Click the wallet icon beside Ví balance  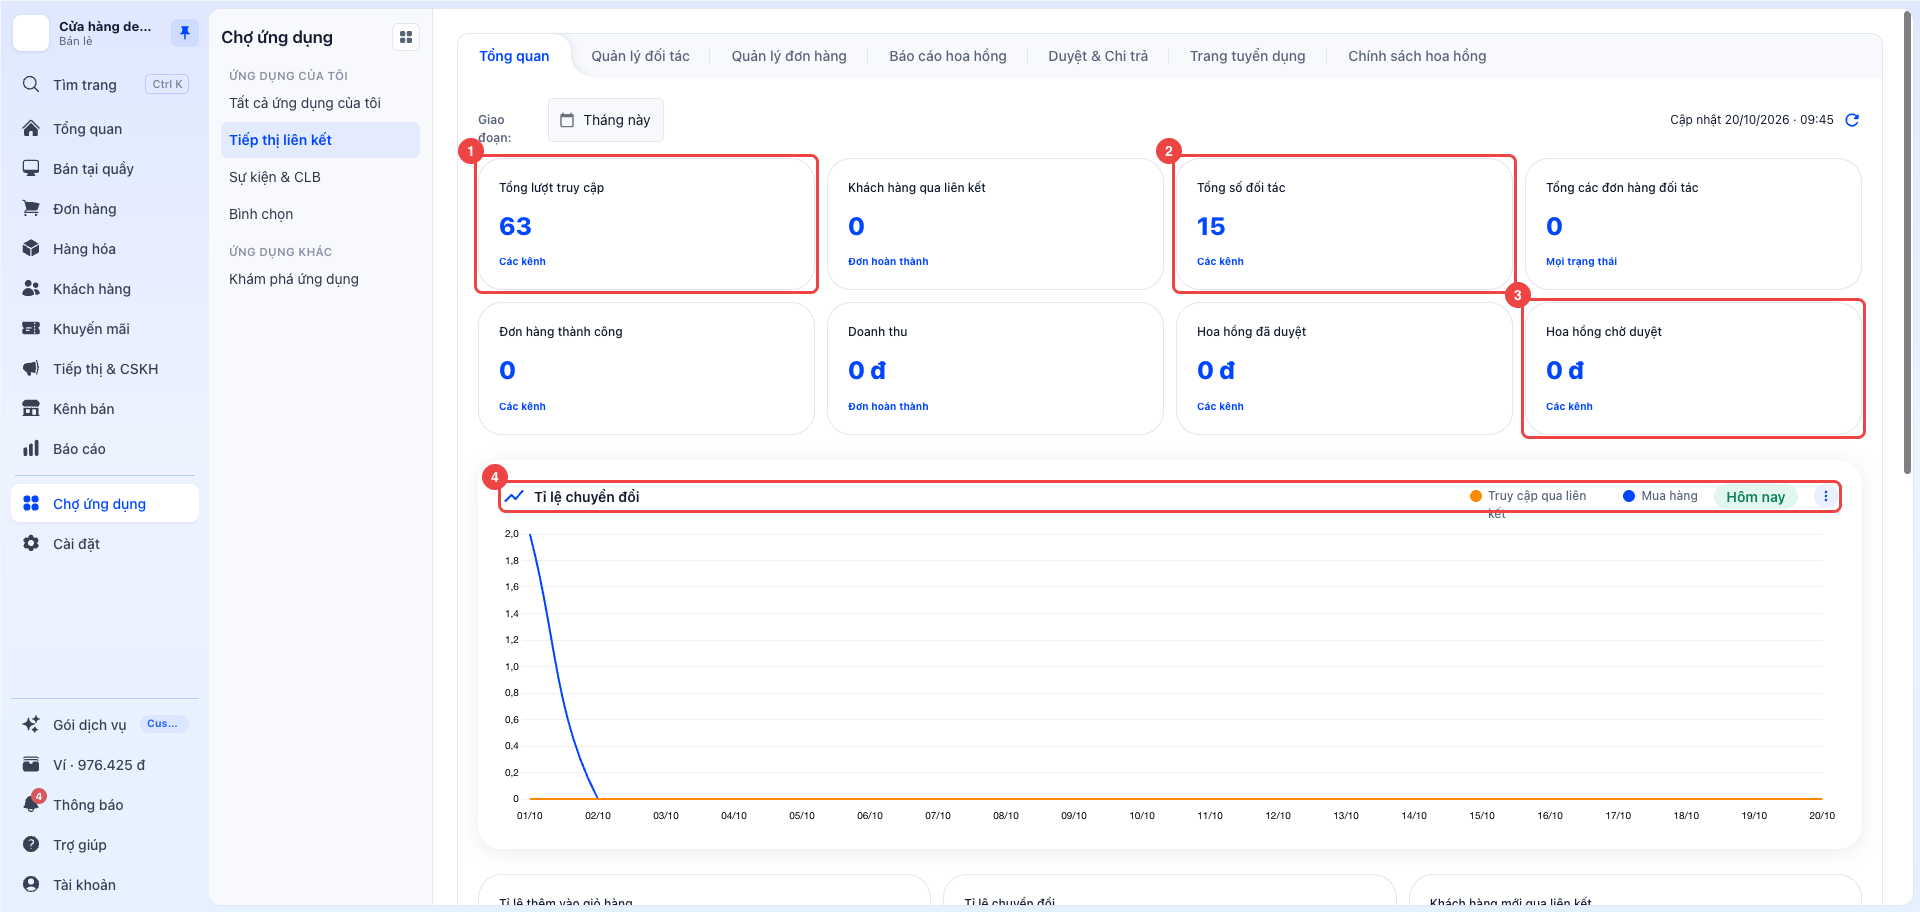31,764
